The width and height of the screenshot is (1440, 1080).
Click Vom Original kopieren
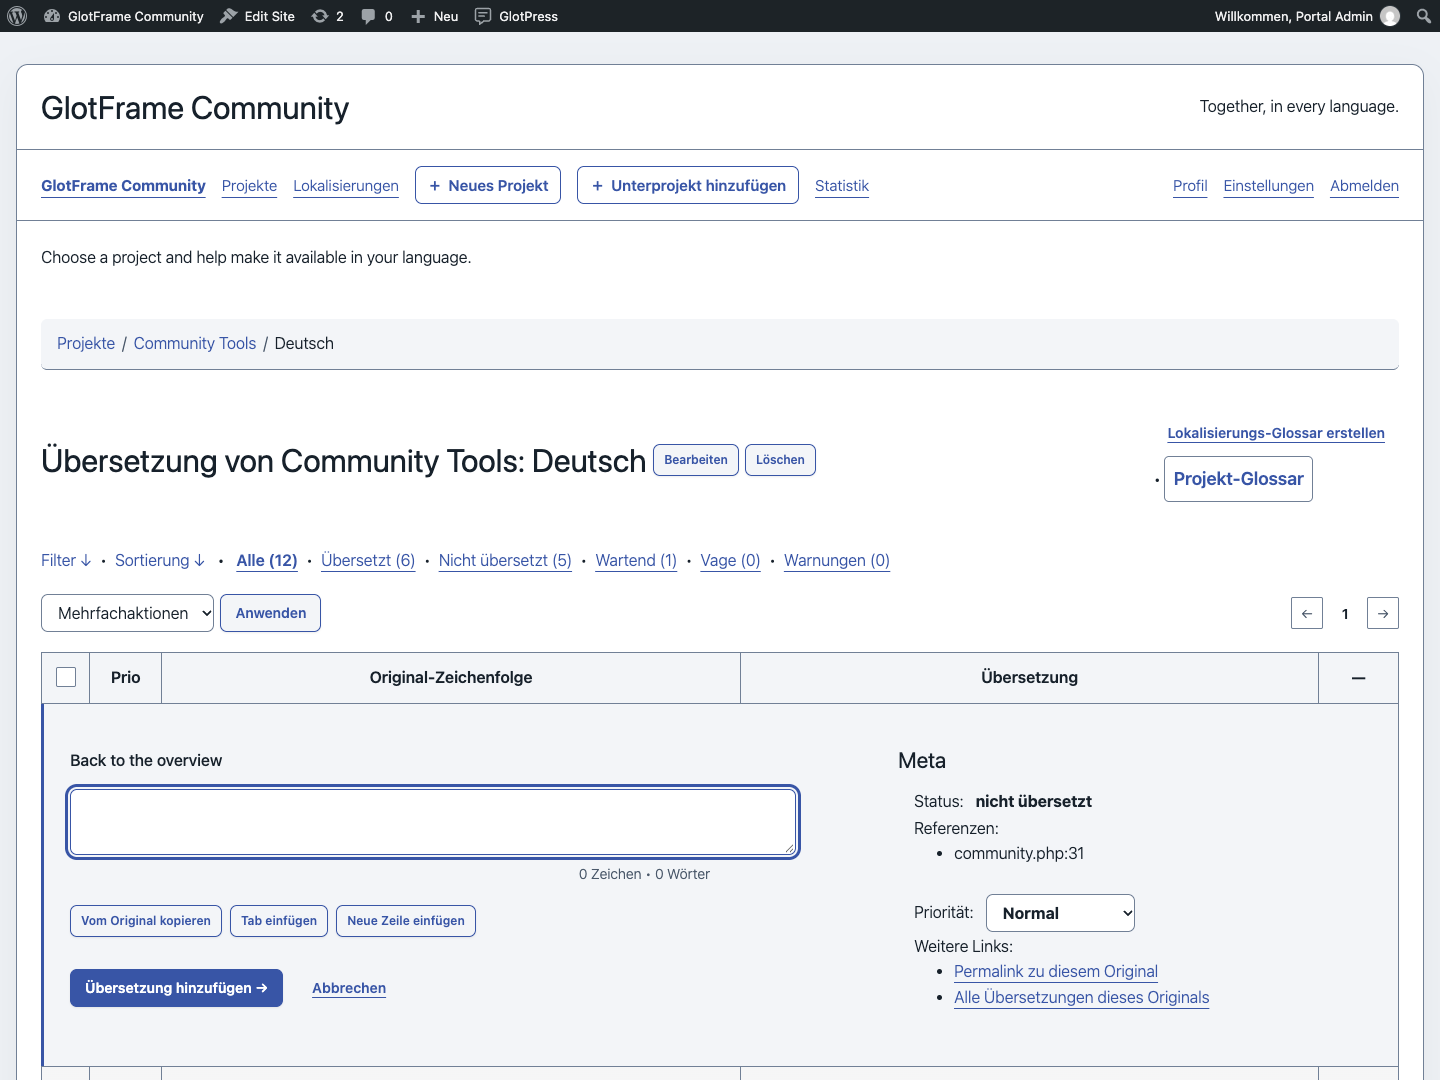(146, 921)
